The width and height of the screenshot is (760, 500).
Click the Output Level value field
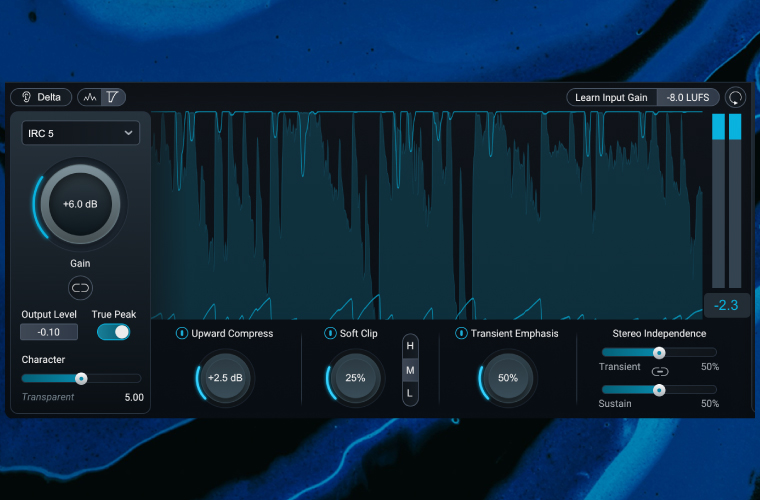tap(48, 332)
